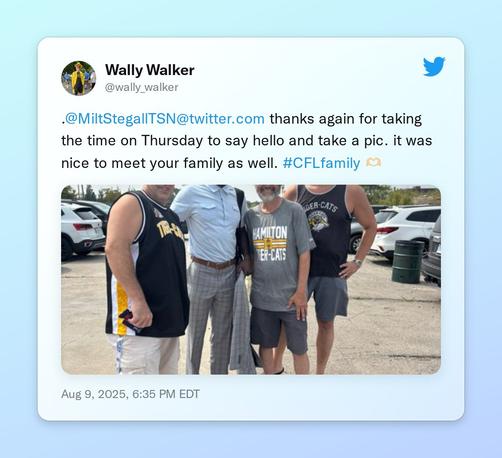Open the attached group photo

click(x=251, y=280)
